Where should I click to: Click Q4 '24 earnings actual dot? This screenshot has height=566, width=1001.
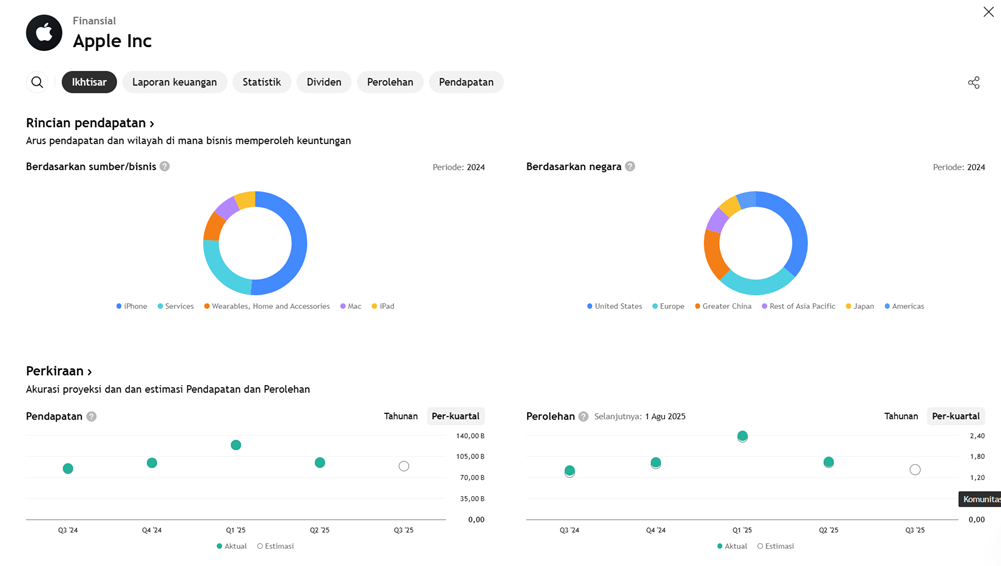pyautogui.click(x=656, y=463)
